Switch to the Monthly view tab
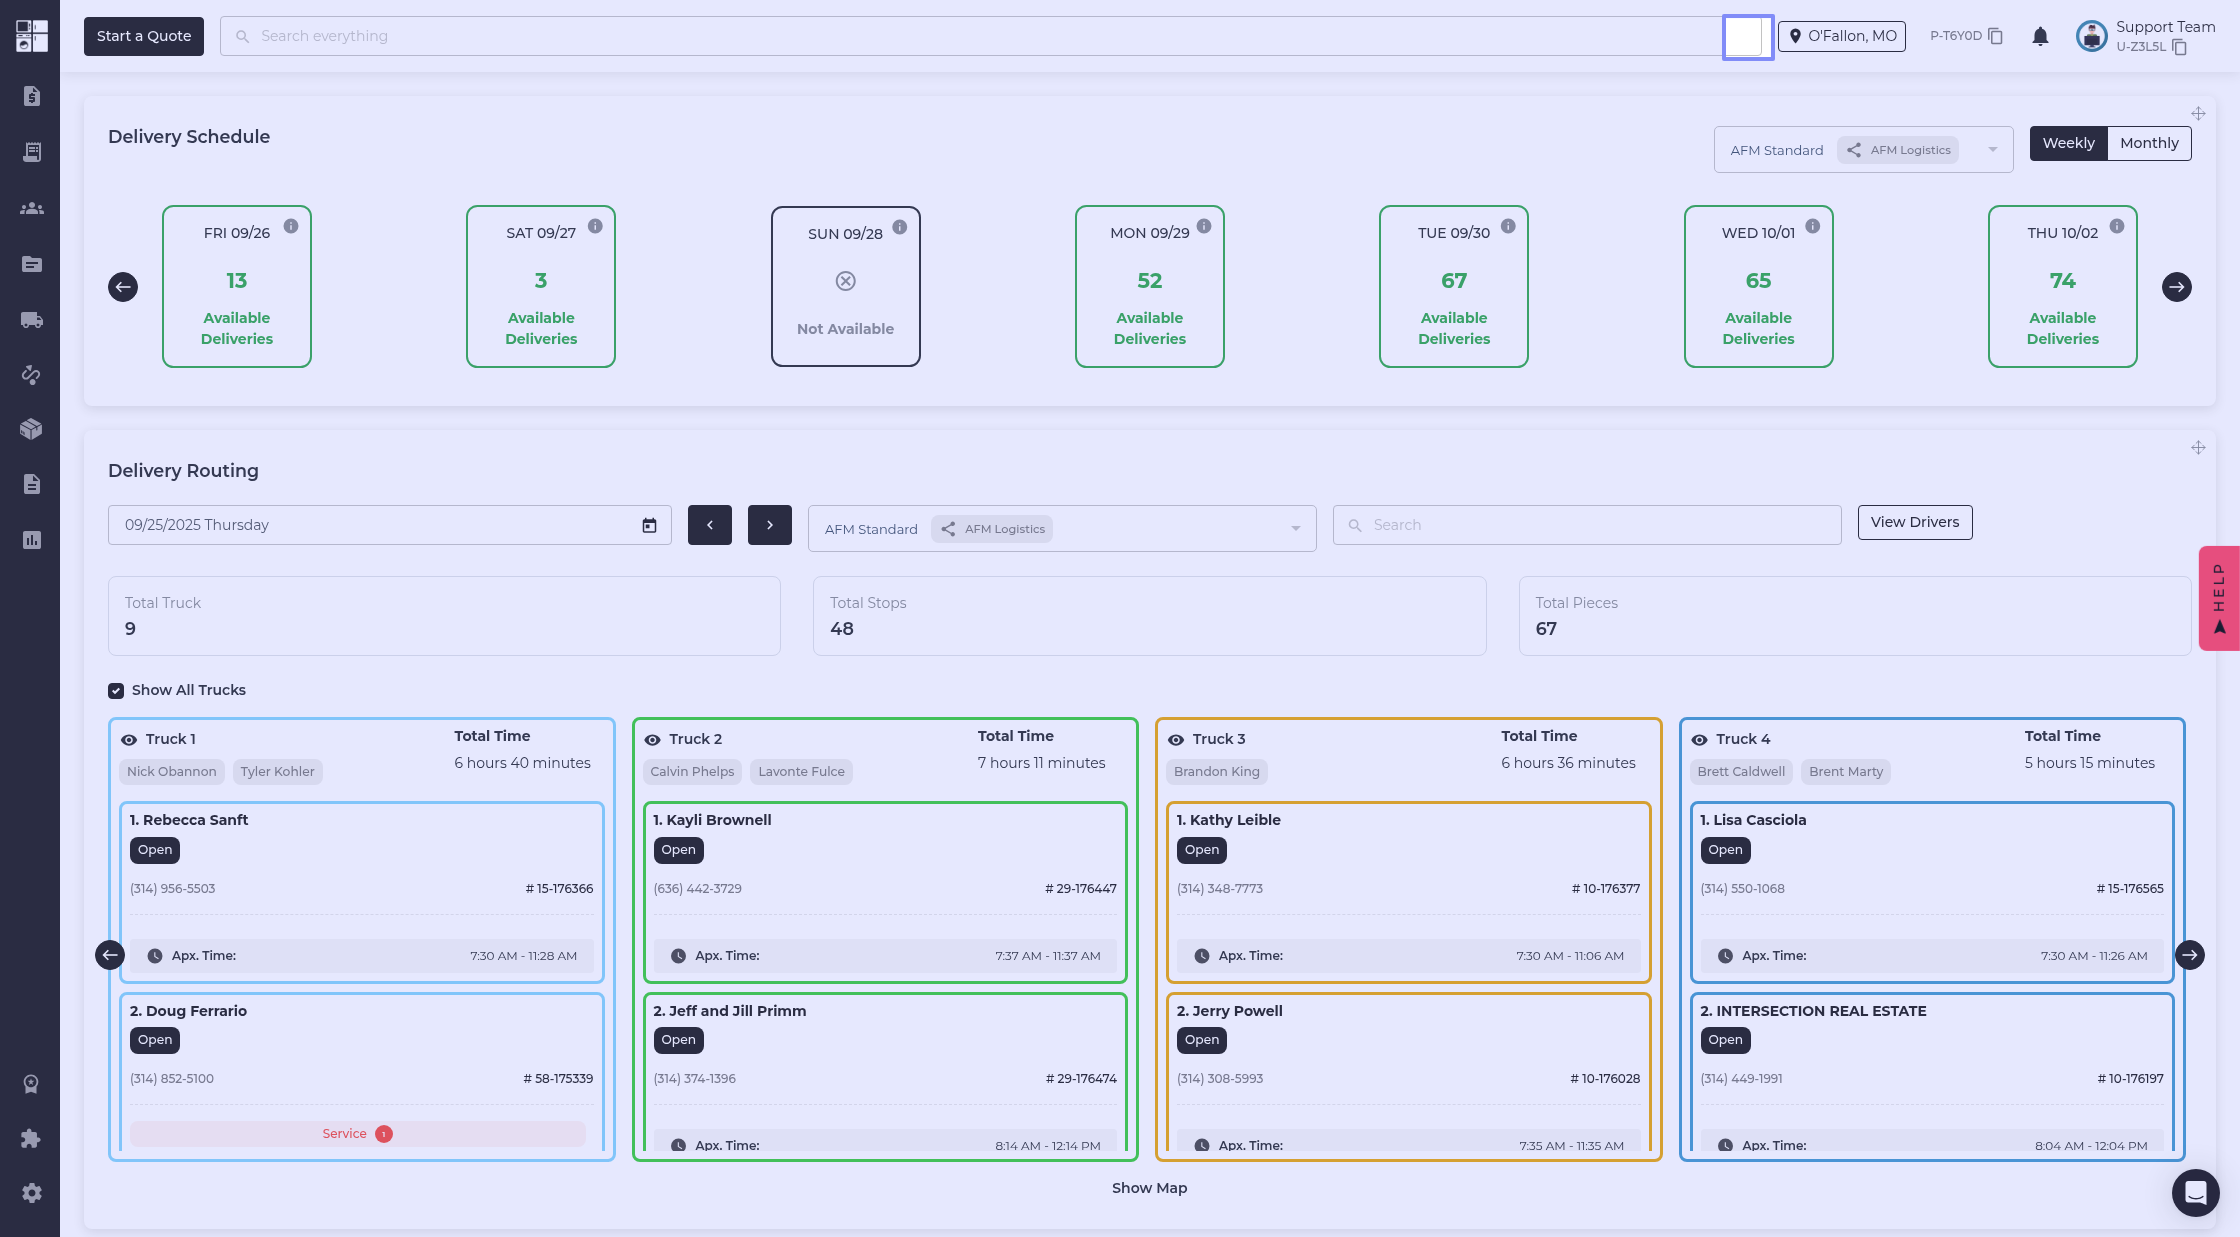The height and width of the screenshot is (1237, 2240). tap(2148, 143)
